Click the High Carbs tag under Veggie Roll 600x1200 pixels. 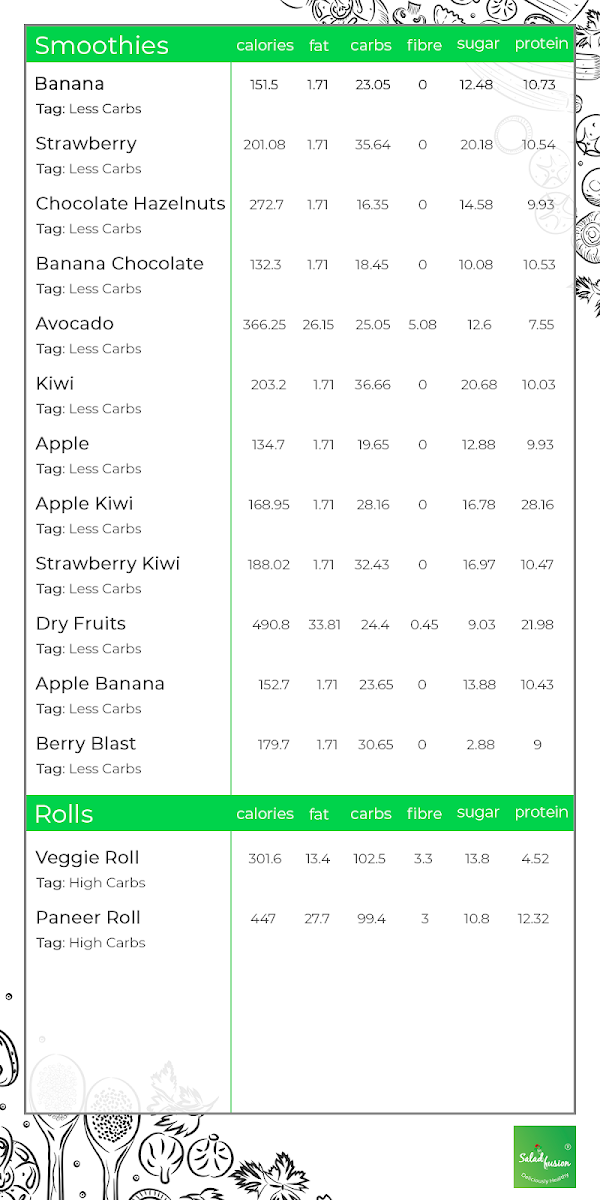pyautogui.click(x=107, y=883)
